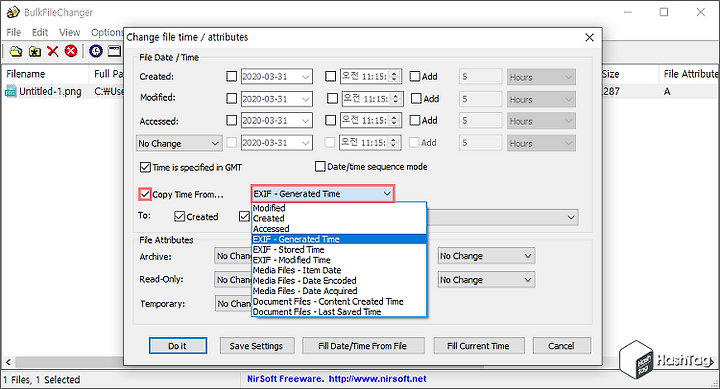Click the window icon after the clock
Image resolution: width=720 pixels, height=389 pixels.
114,51
